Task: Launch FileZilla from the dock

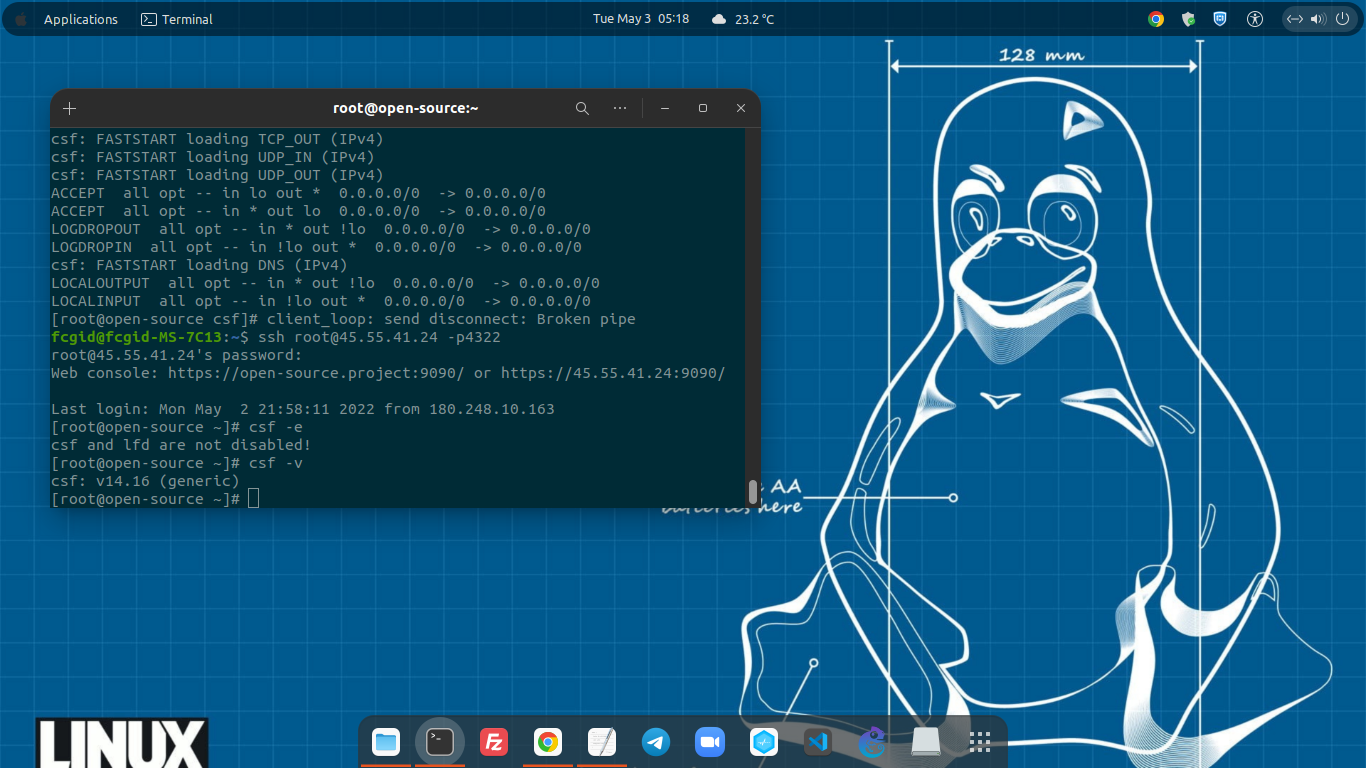Action: tap(494, 742)
